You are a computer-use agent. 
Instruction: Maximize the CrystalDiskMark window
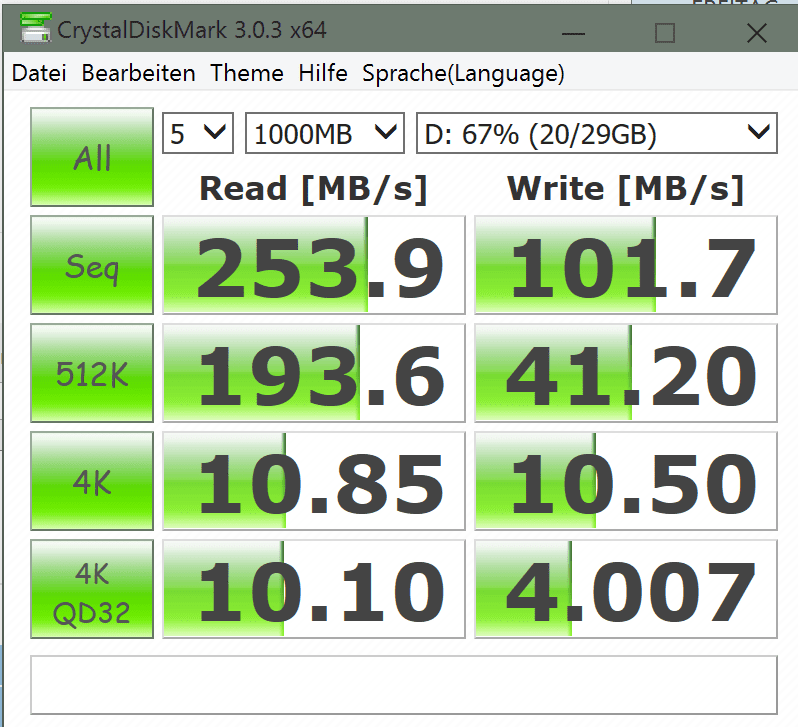[665, 34]
